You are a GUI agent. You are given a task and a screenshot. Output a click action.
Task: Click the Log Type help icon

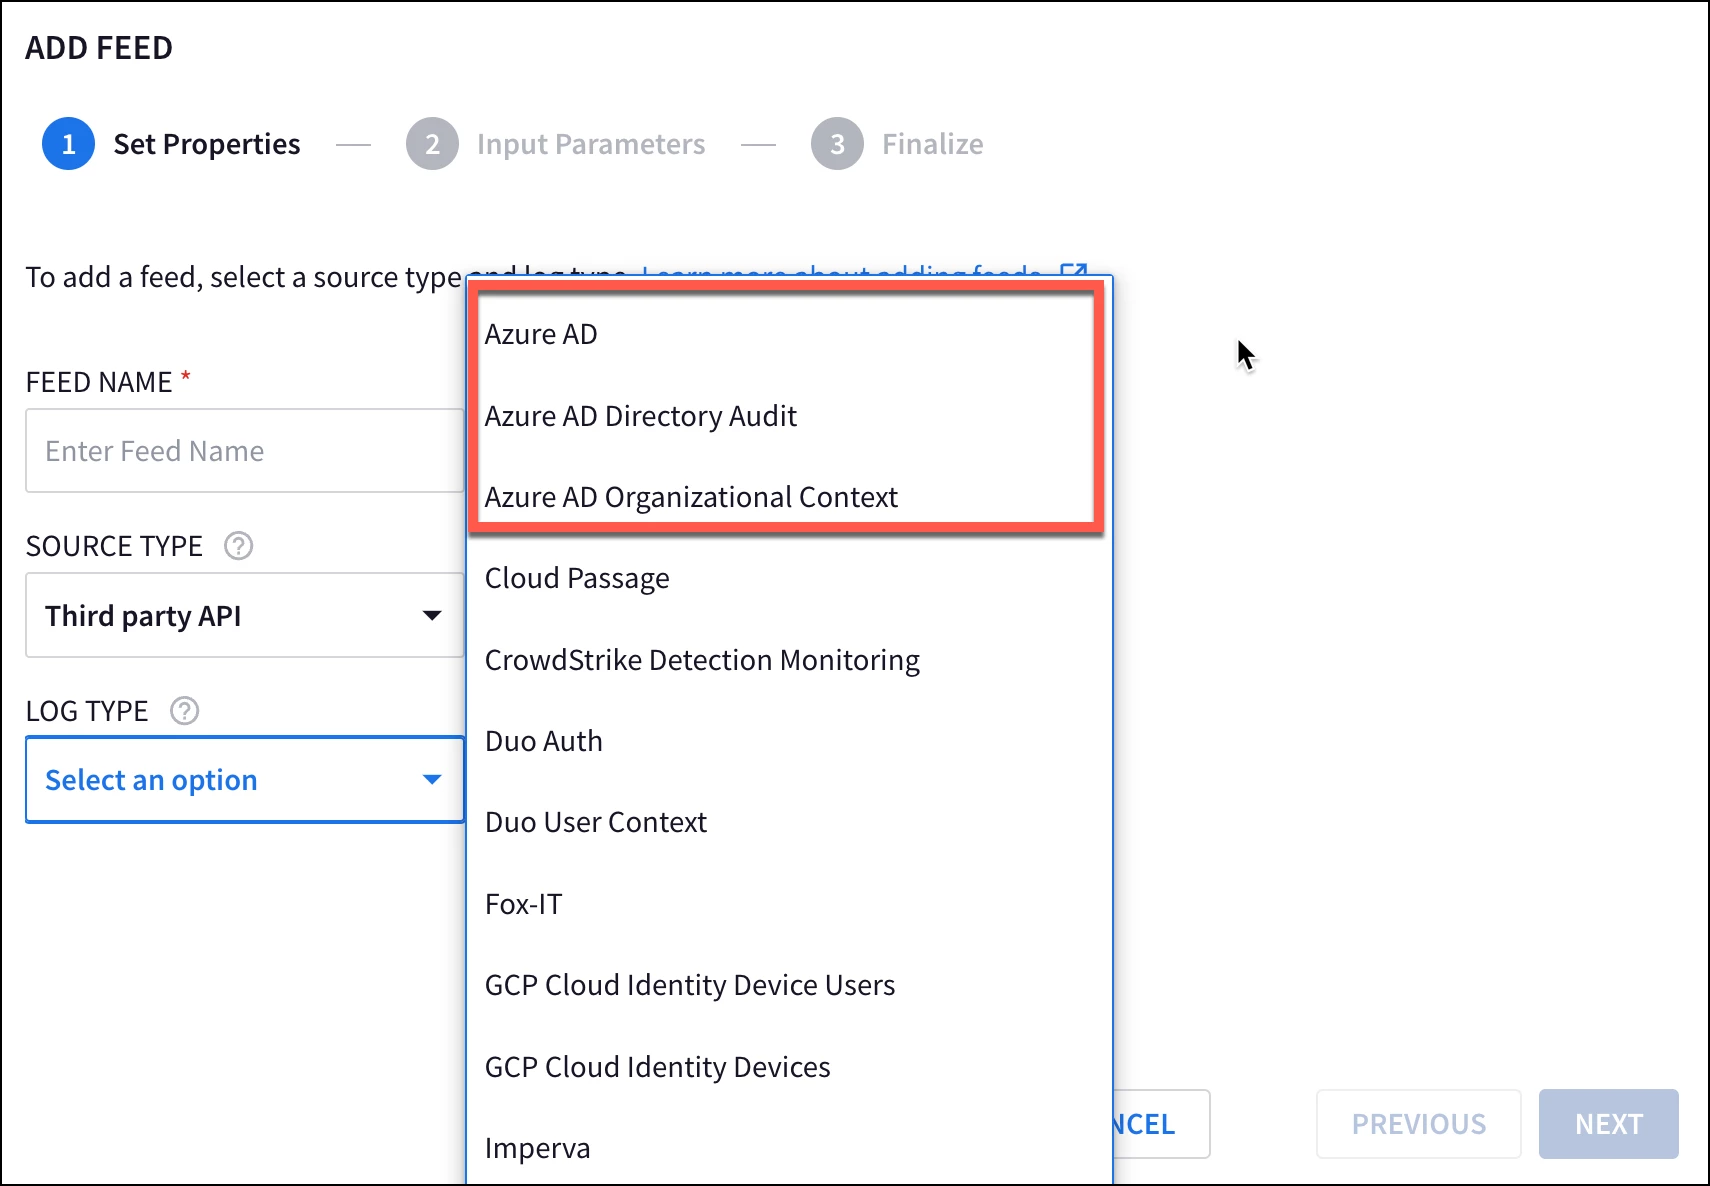click(x=184, y=711)
